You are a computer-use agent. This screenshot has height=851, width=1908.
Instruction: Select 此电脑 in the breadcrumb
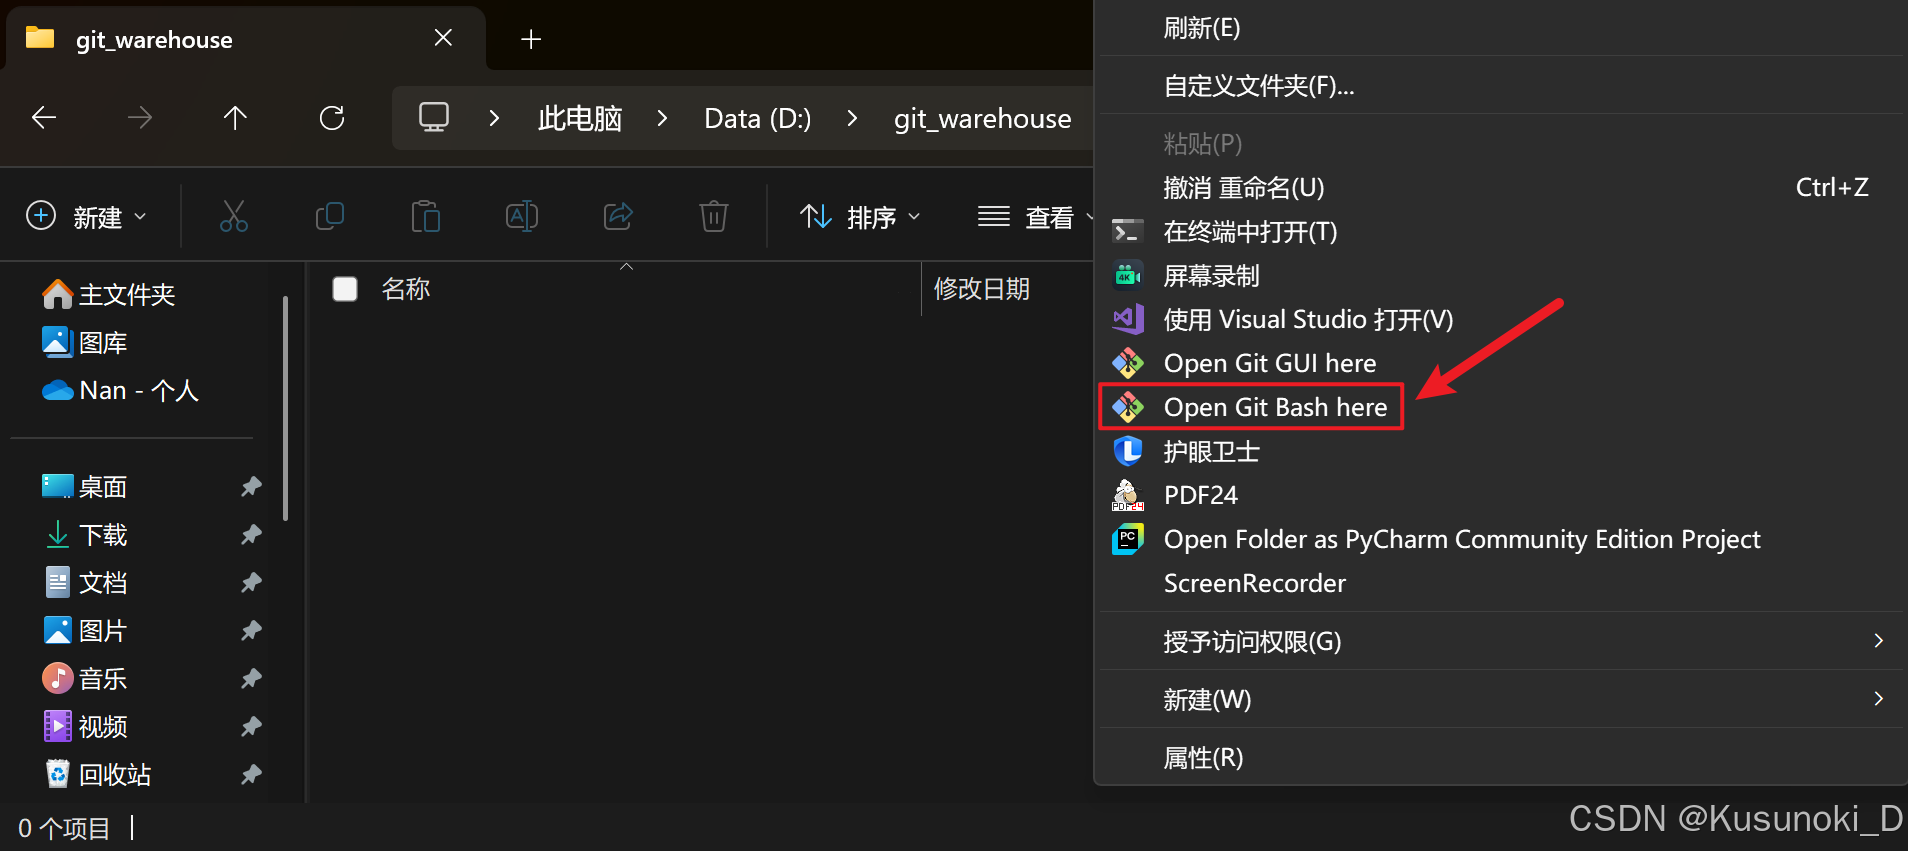pyautogui.click(x=580, y=119)
